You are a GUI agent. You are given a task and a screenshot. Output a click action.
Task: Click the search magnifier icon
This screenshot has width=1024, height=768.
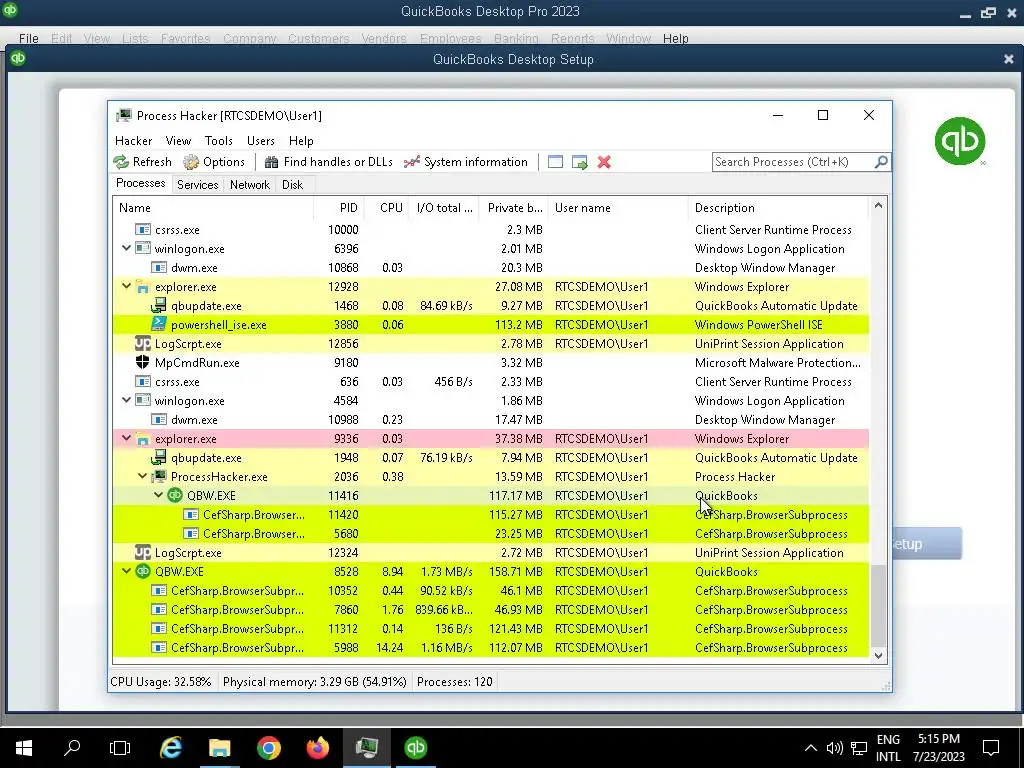[881, 161]
